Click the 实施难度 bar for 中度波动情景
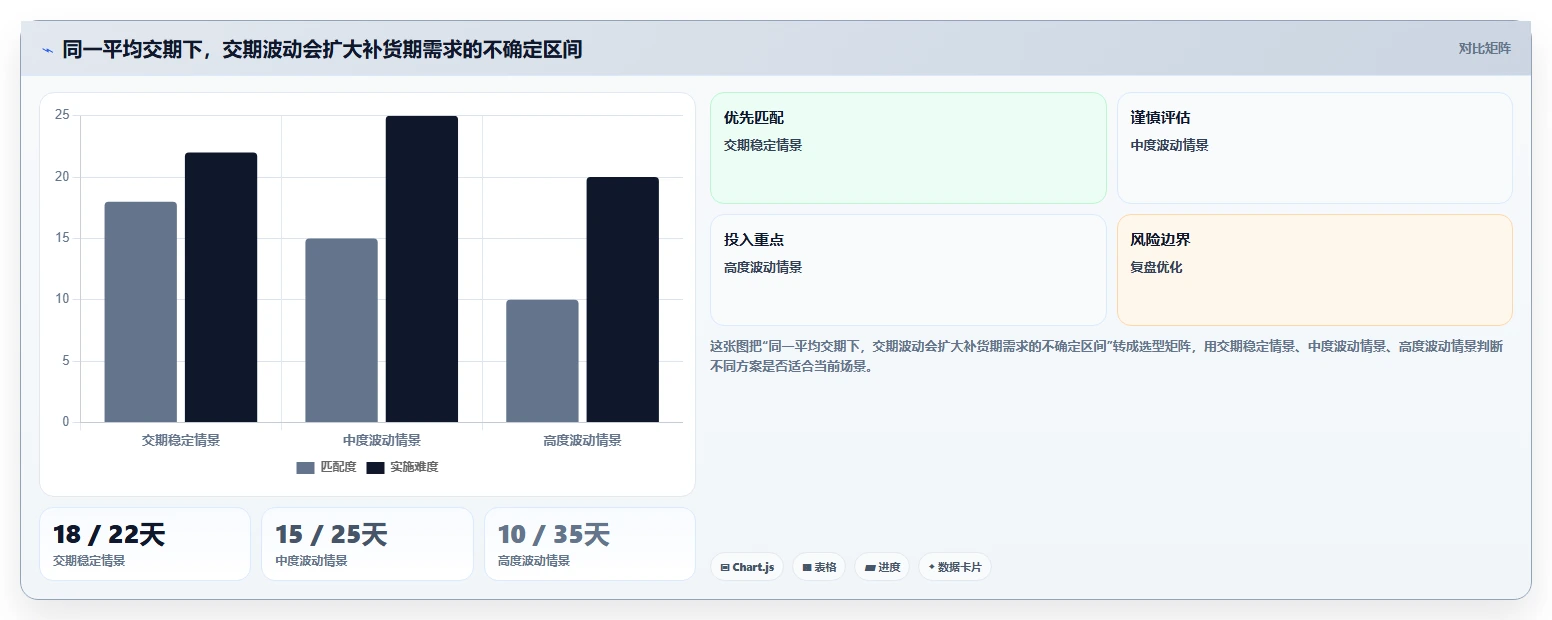The height and width of the screenshot is (620, 1552). tap(422, 269)
